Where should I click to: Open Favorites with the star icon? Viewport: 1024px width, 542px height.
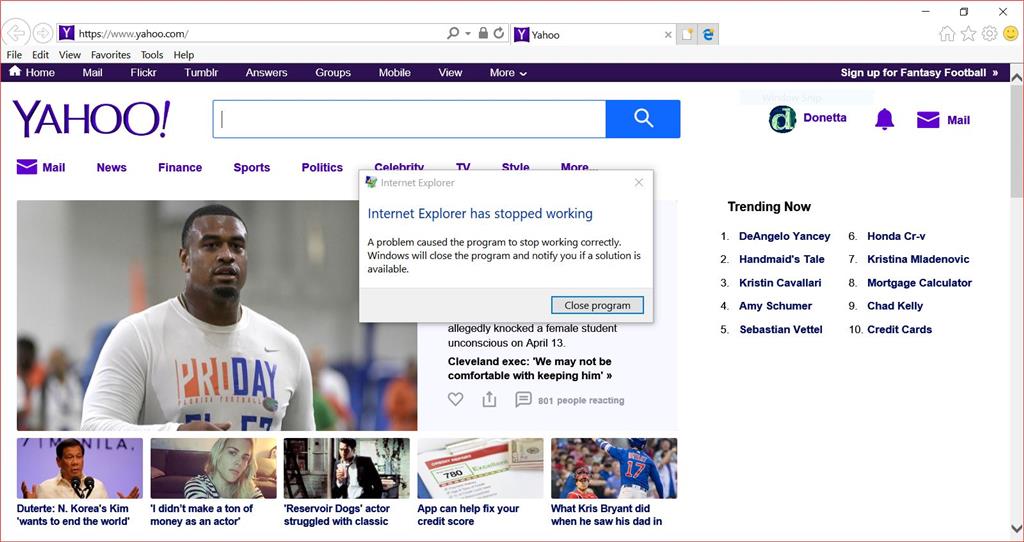pyautogui.click(x=968, y=34)
